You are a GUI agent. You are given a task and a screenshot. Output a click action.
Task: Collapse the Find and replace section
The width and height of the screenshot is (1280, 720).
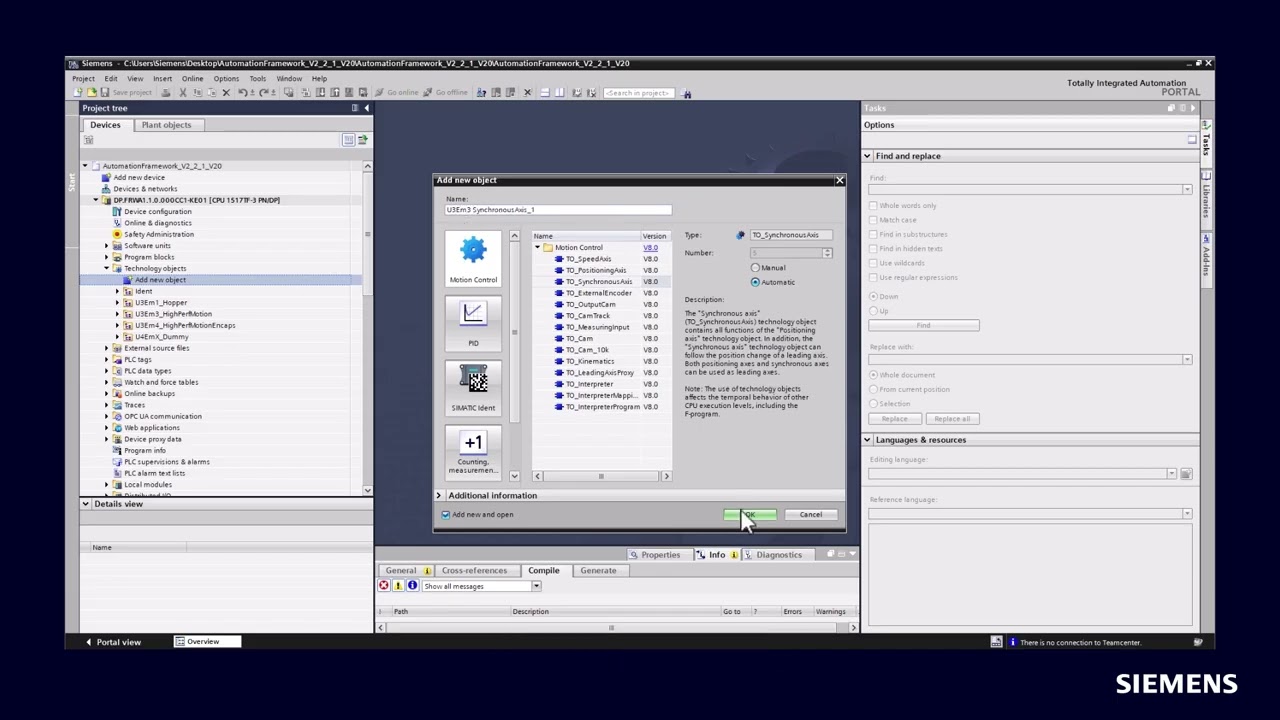pyautogui.click(x=867, y=156)
